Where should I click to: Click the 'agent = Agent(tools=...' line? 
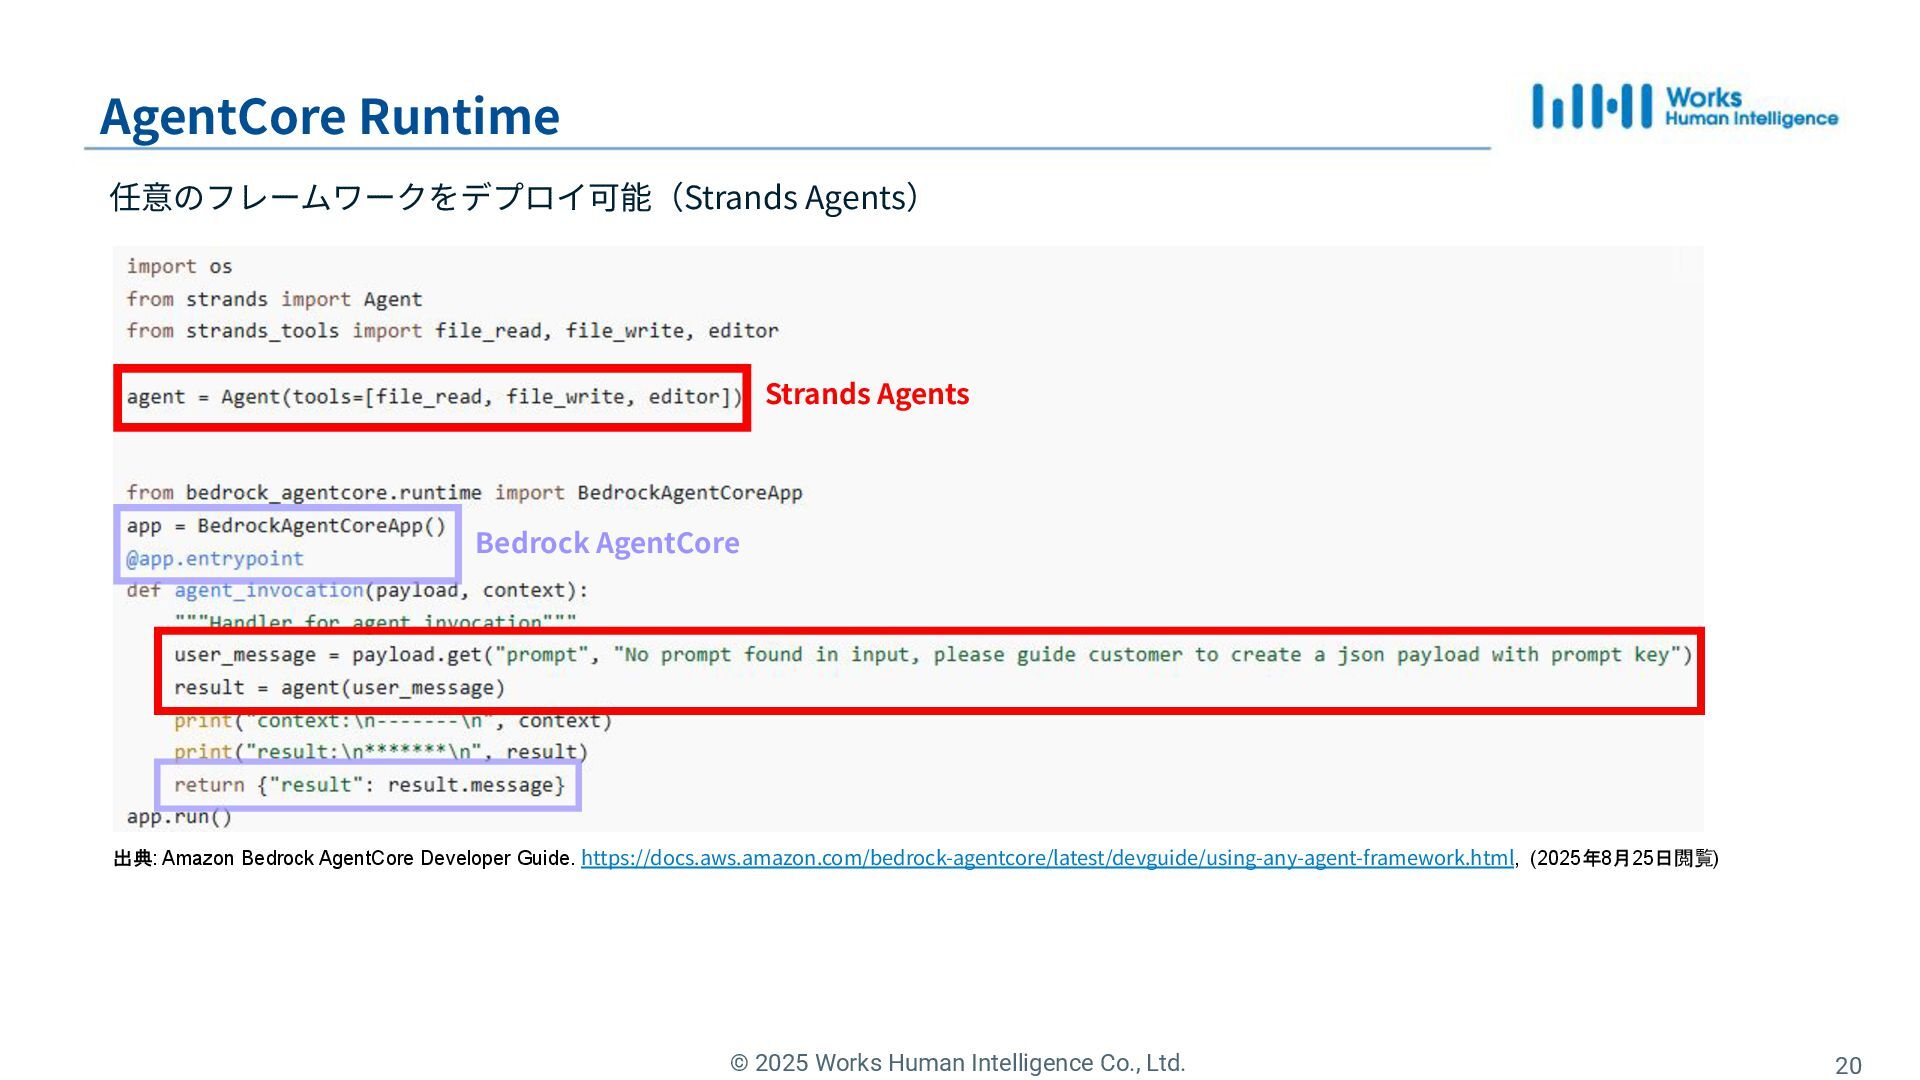(434, 397)
